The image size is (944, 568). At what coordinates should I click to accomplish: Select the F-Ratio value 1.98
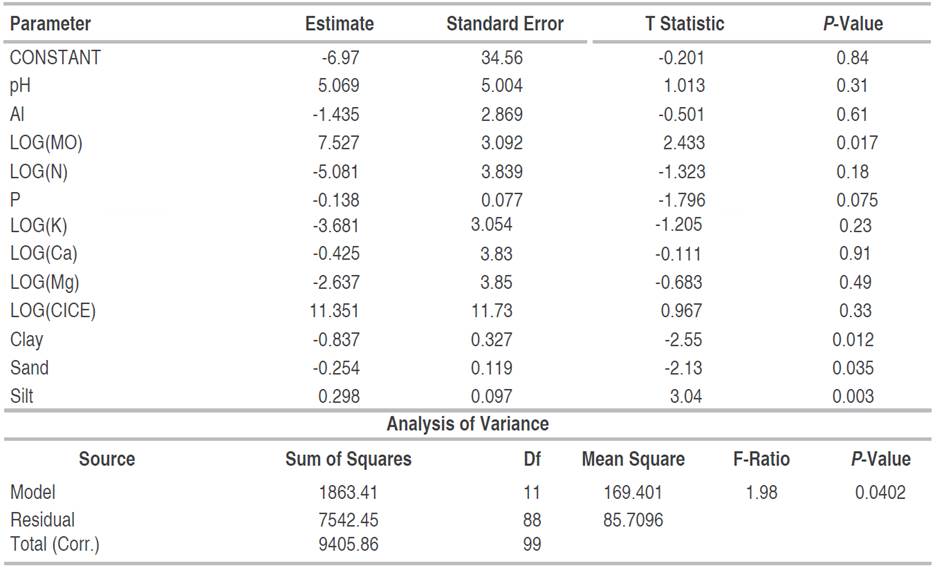click(761, 492)
